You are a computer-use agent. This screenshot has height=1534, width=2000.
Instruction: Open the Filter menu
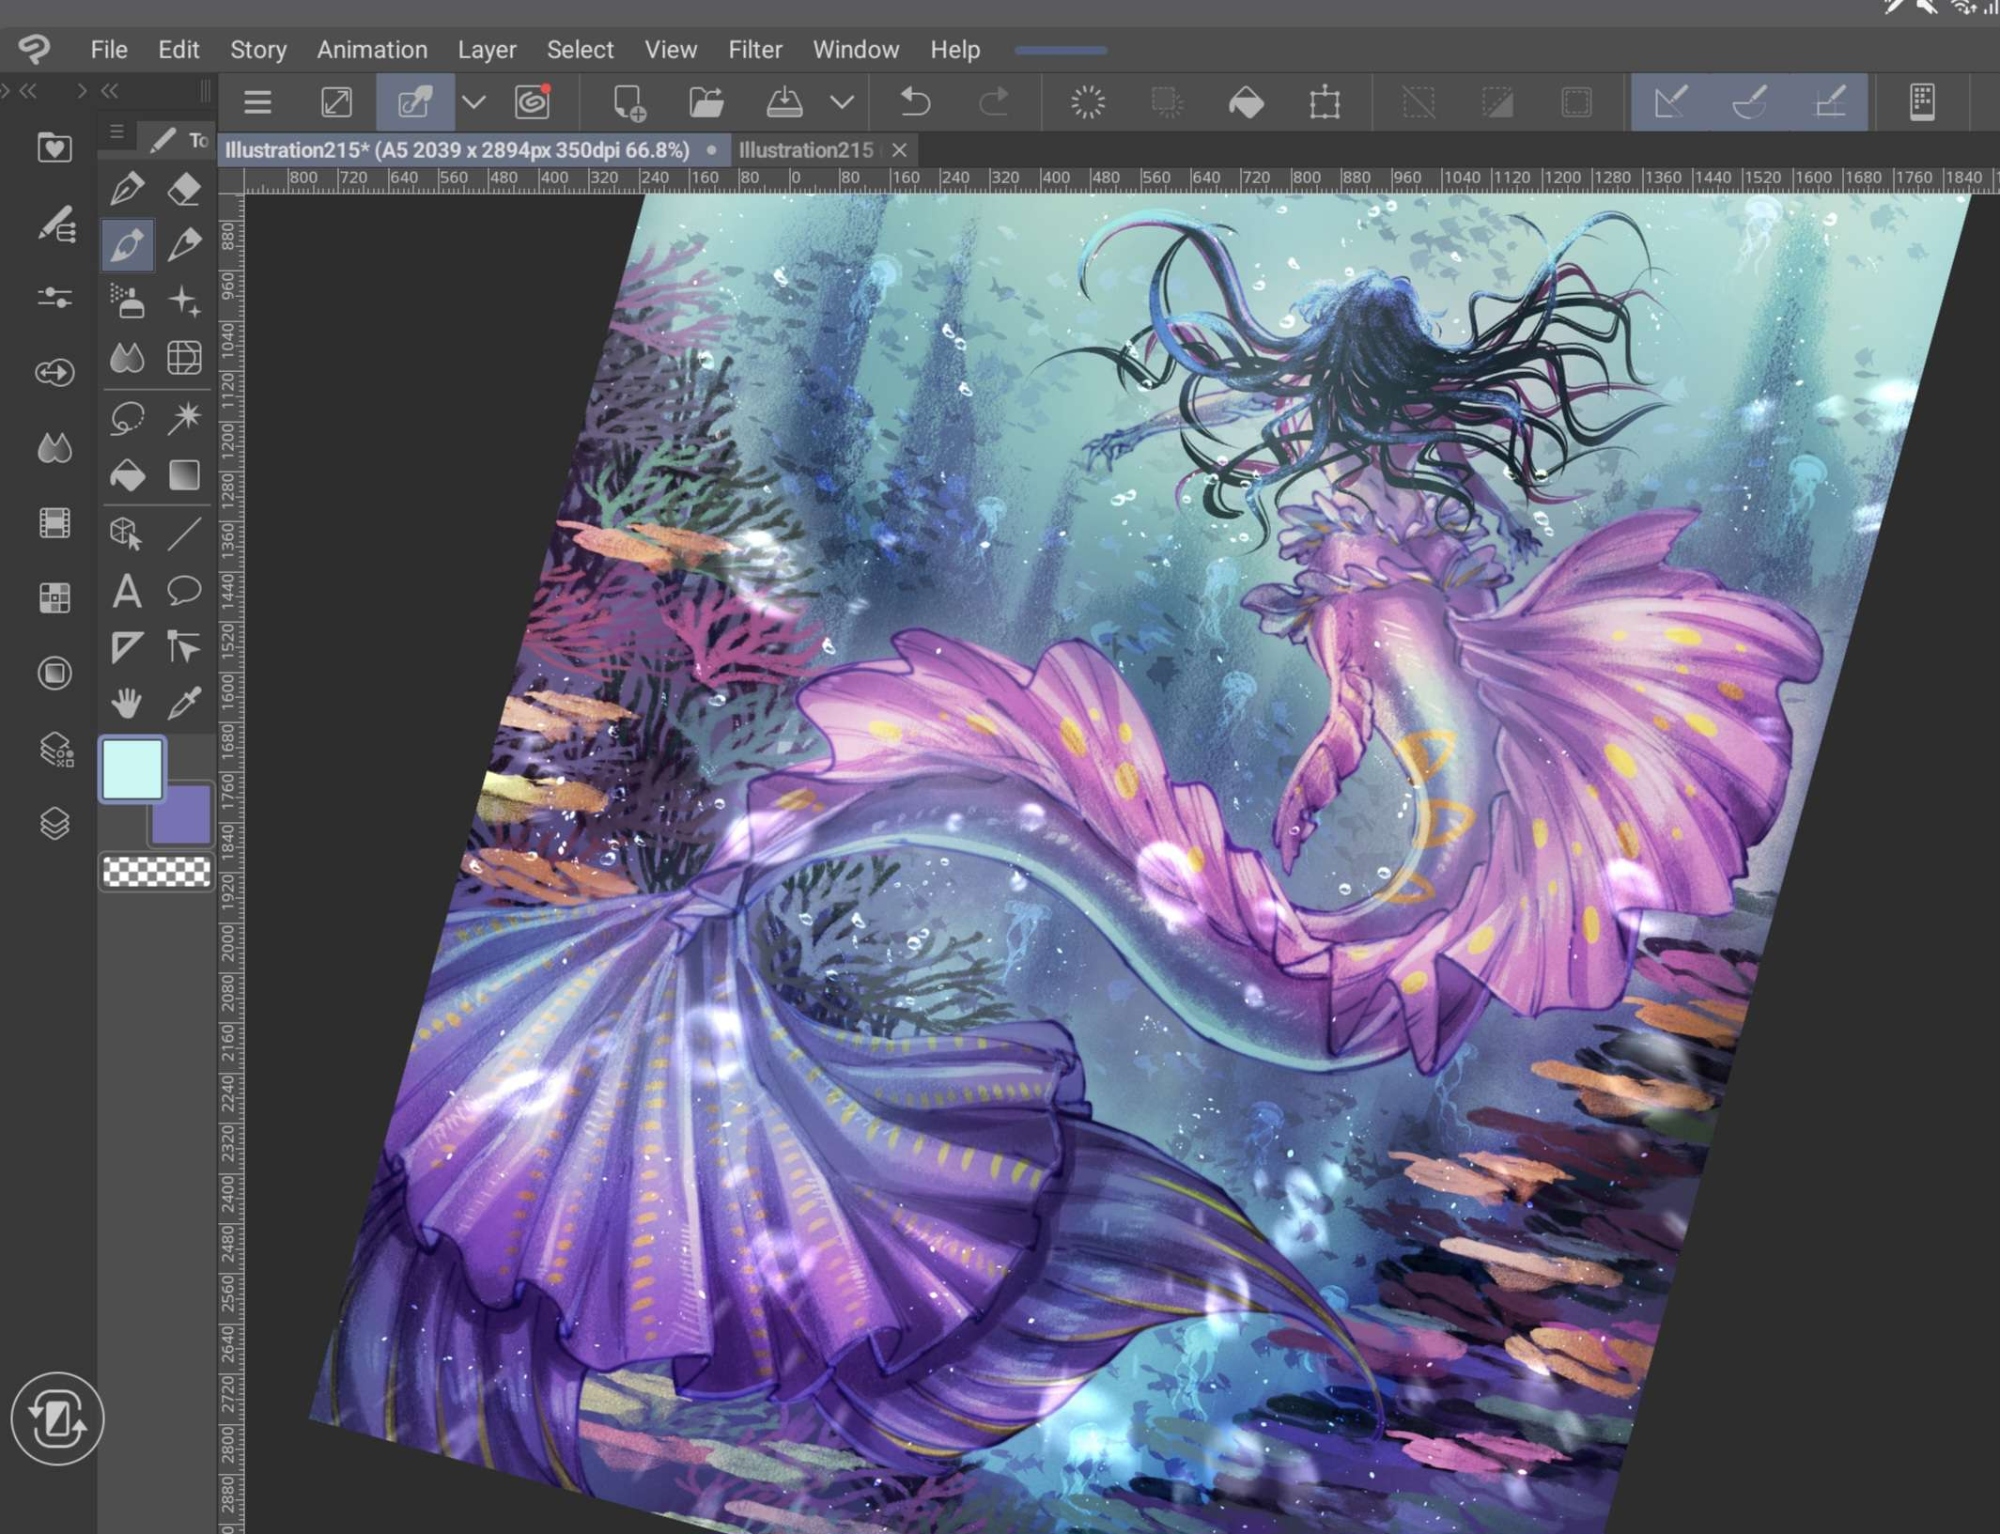754,49
